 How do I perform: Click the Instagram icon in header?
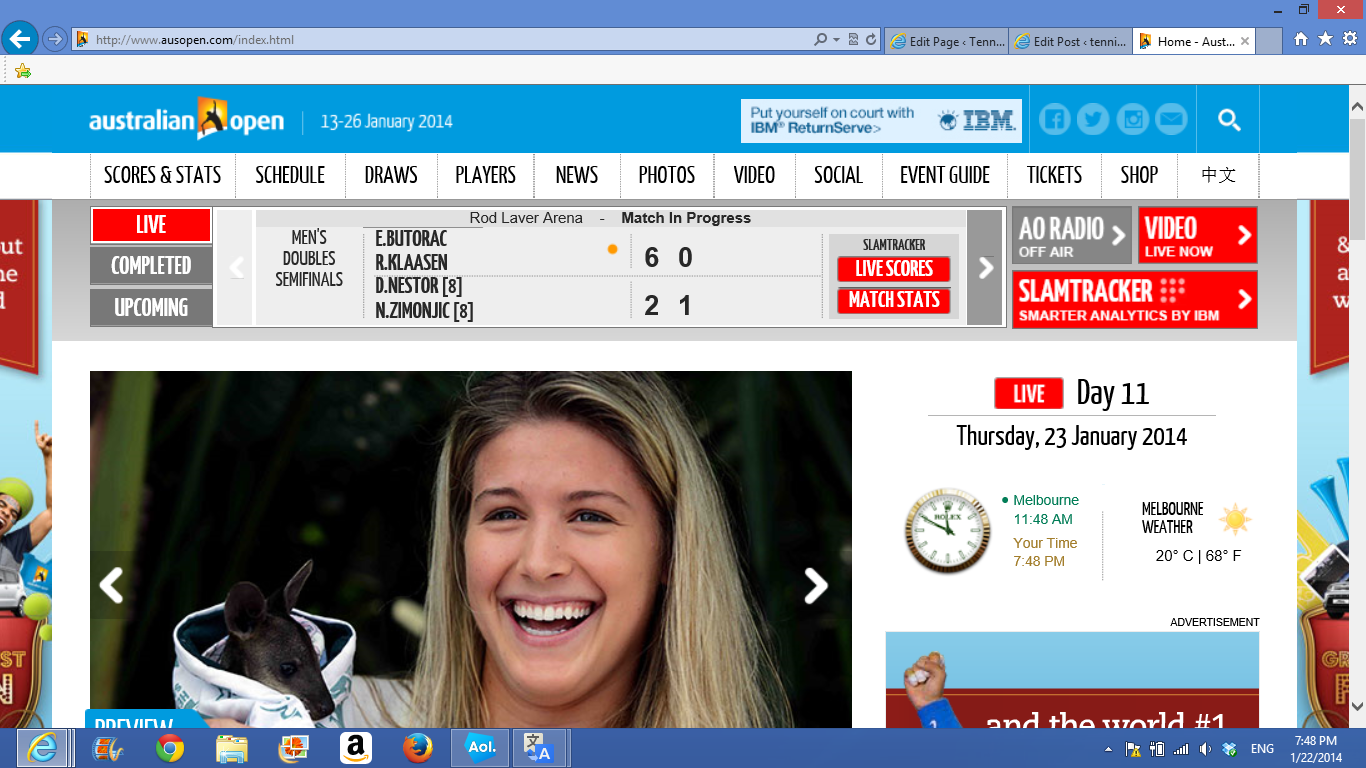pos(1132,120)
